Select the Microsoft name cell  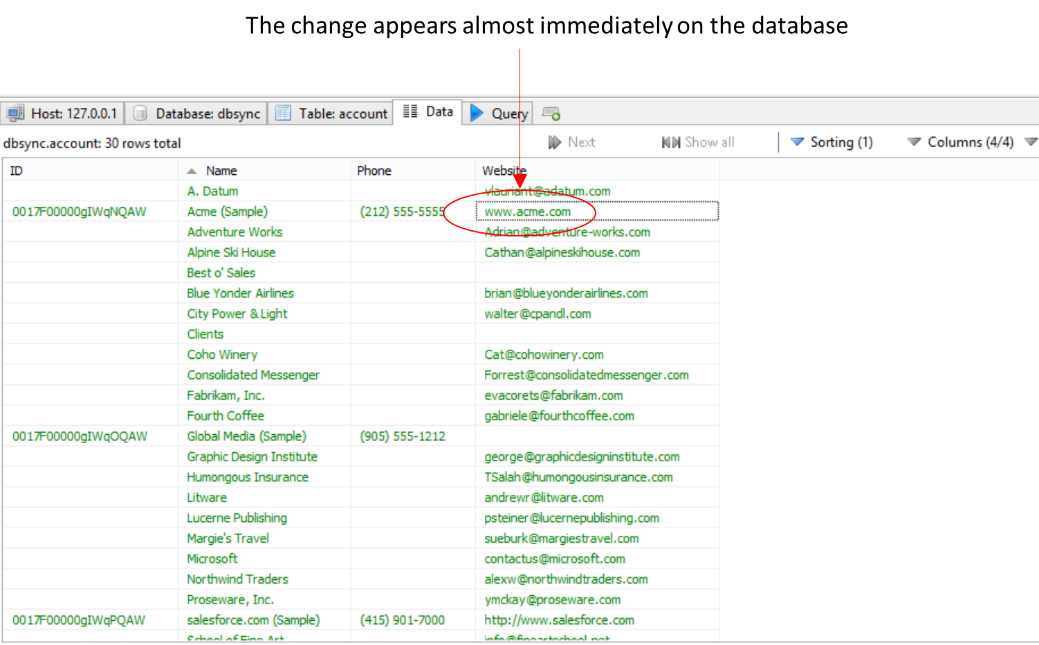tap(212, 559)
